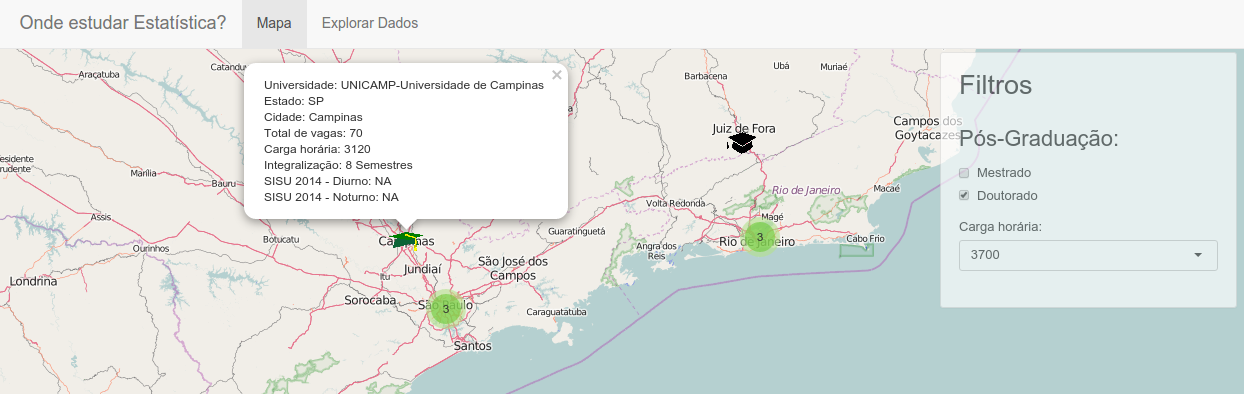Open the São Paulo cluster of 3

pos(446,309)
